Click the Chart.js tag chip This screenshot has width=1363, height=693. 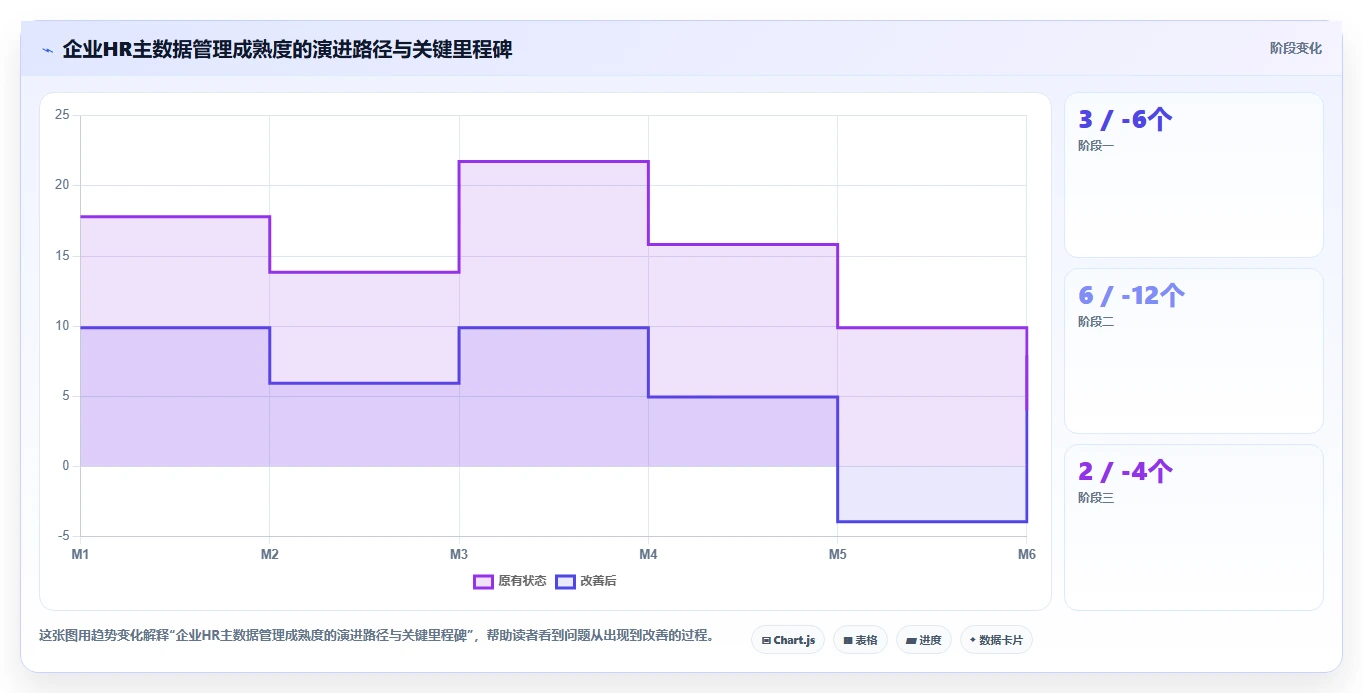click(x=788, y=640)
